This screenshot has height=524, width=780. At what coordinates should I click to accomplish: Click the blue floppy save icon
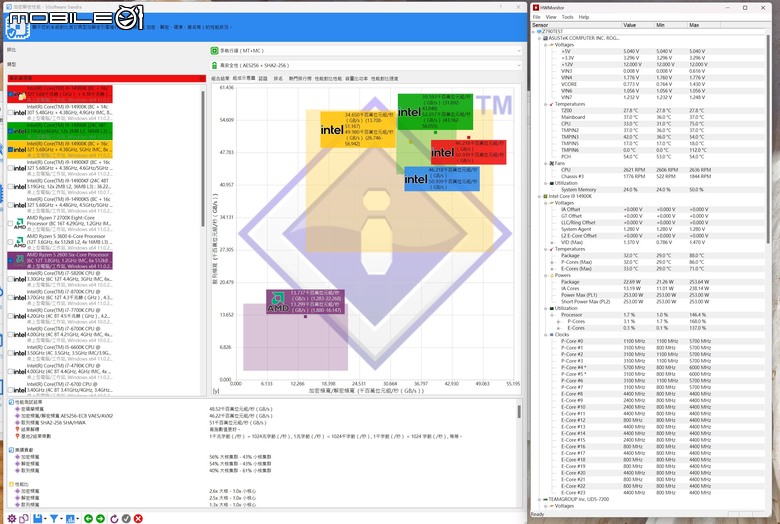[x=37, y=519]
